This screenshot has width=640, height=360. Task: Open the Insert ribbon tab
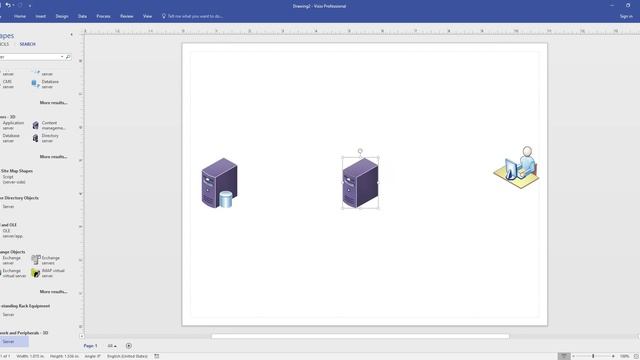(40, 16)
